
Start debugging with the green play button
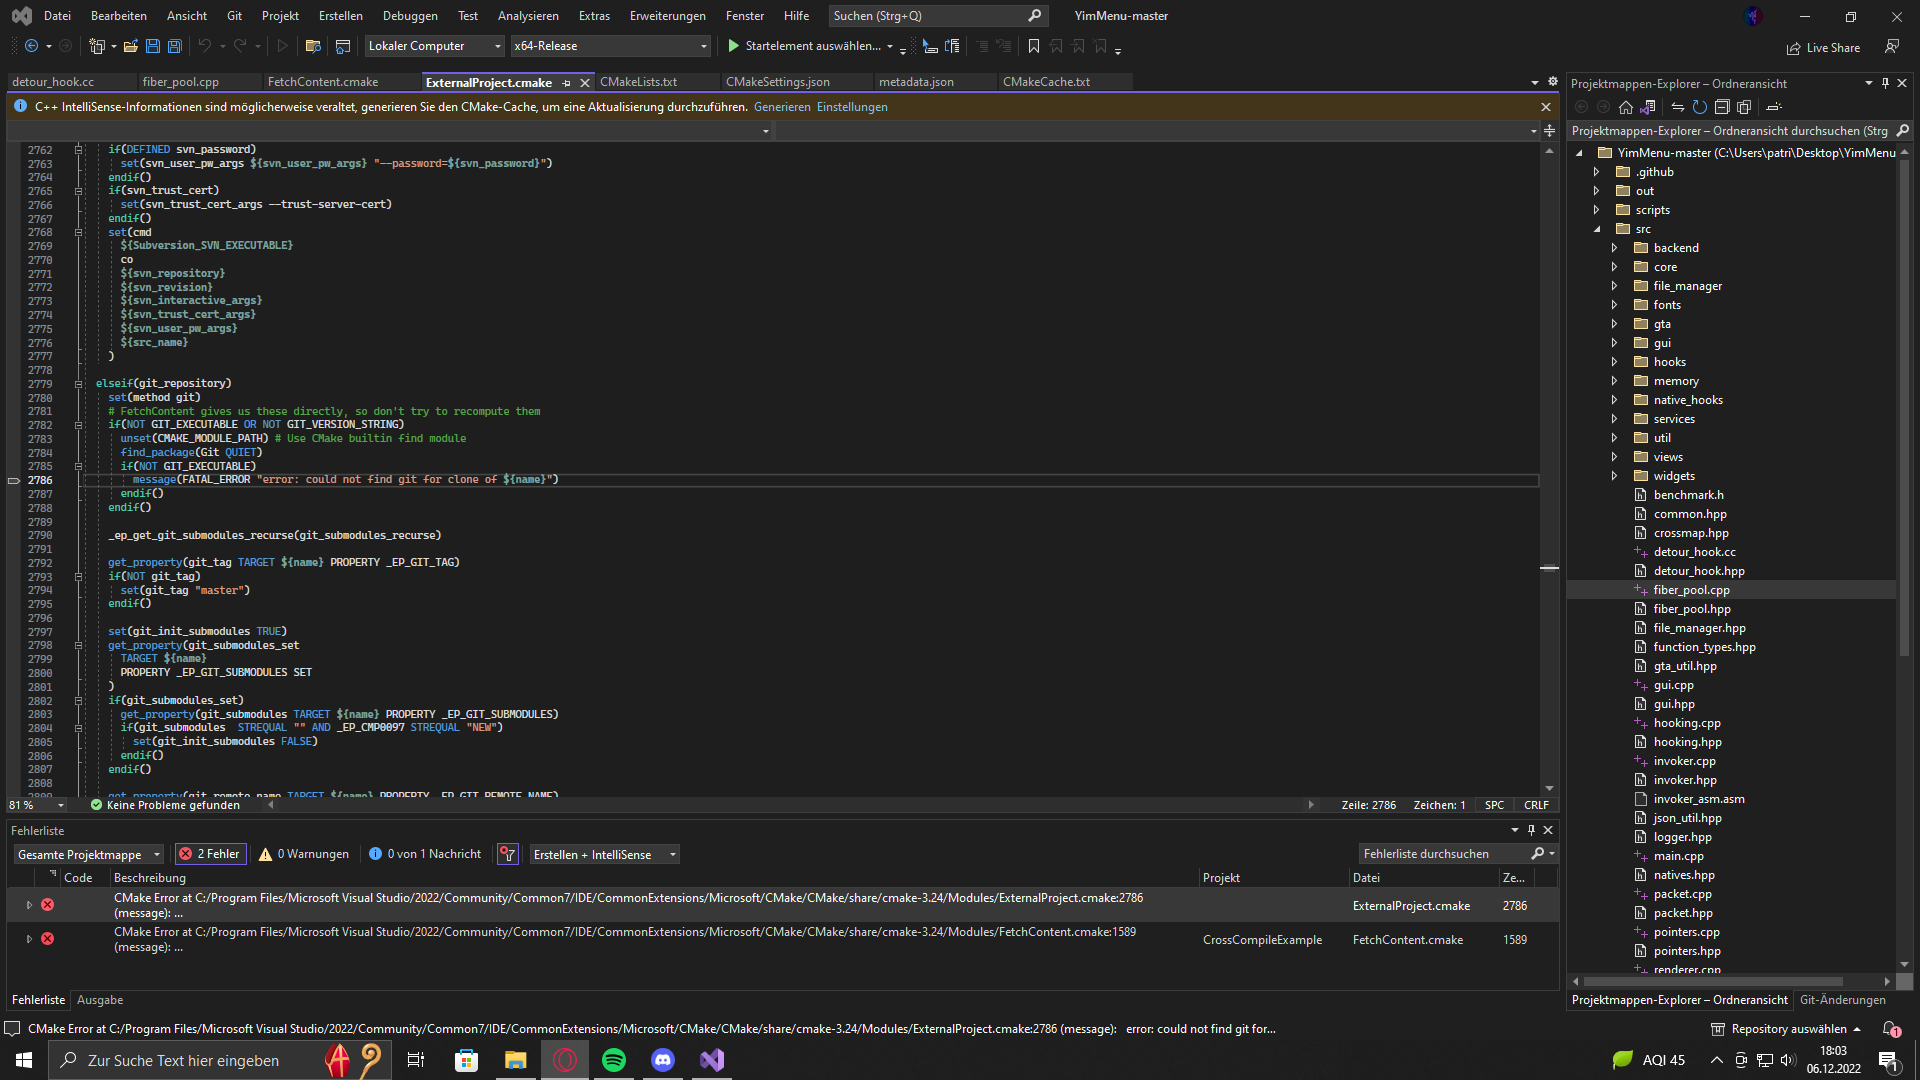coord(733,46)
